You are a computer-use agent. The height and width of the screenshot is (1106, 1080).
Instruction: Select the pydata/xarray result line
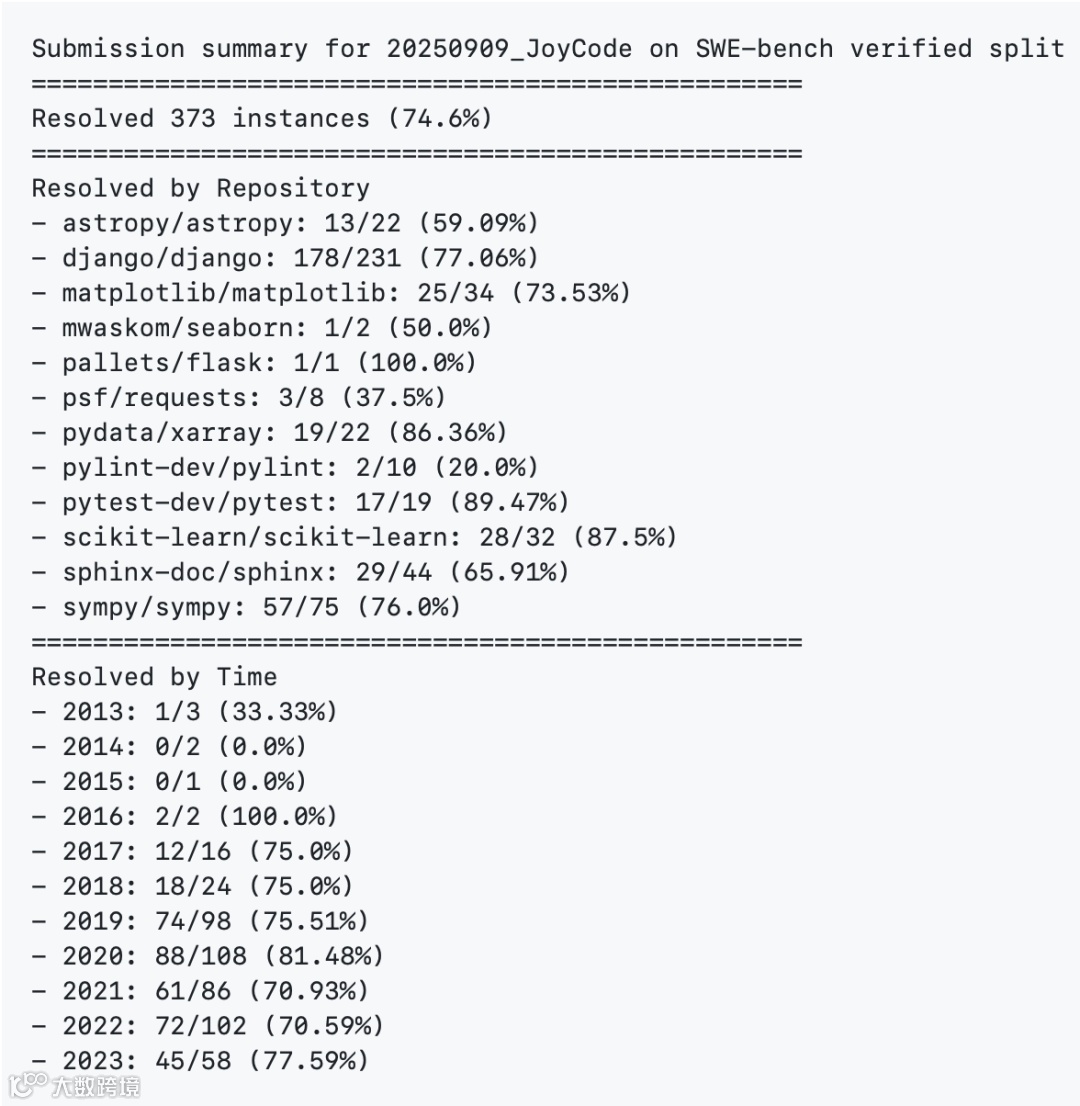point(269,432)
